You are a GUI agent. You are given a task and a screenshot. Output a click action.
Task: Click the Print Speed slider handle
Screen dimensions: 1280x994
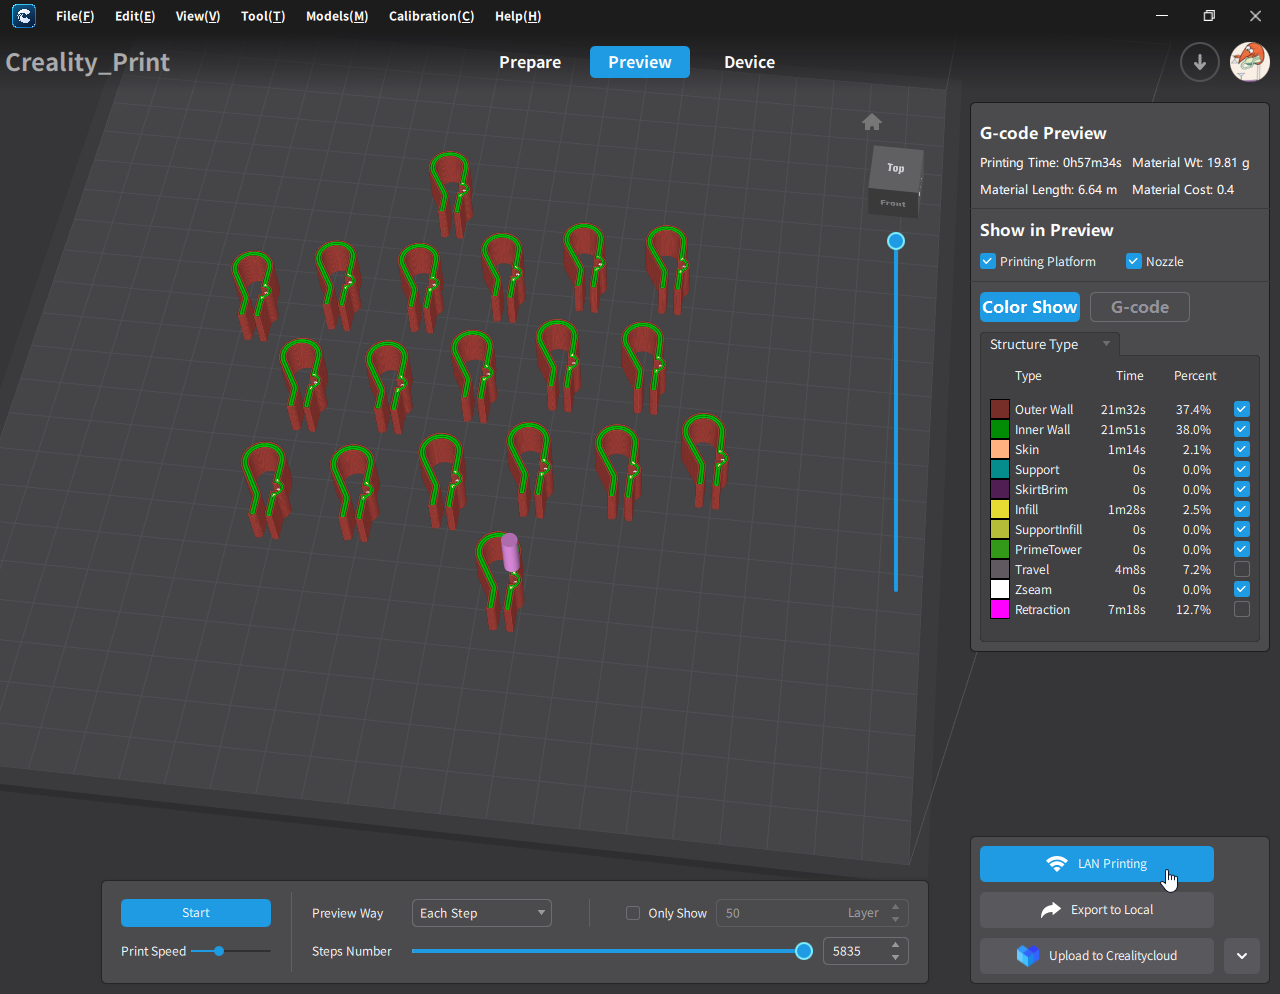click(218, 951)
